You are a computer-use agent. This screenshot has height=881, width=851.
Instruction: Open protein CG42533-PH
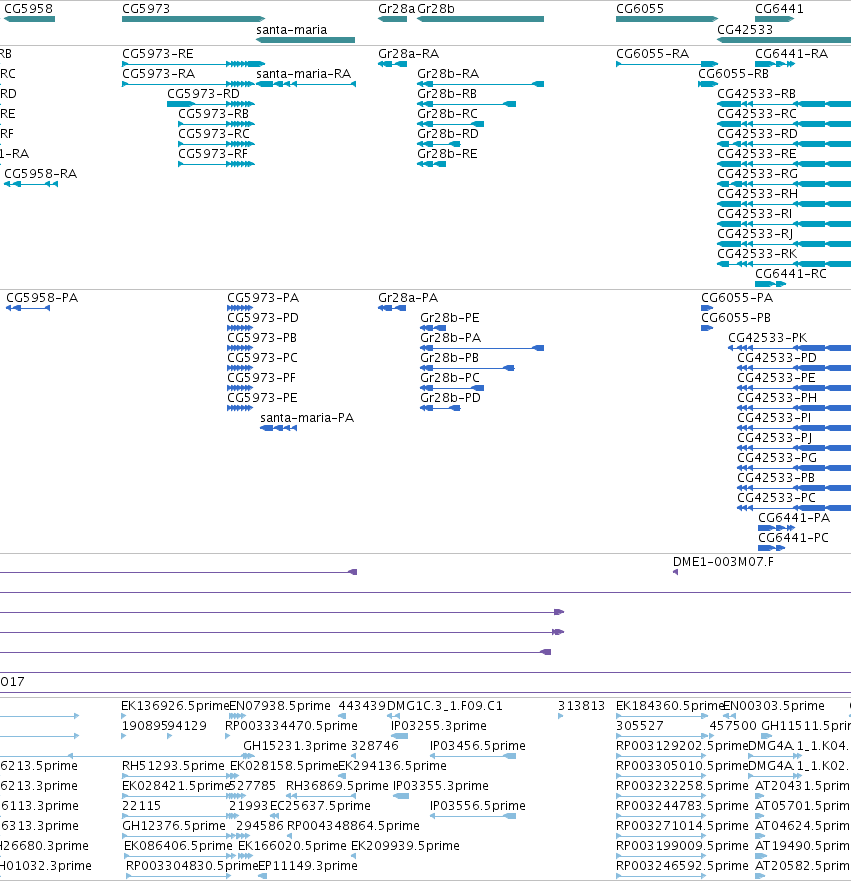[777, 398]
